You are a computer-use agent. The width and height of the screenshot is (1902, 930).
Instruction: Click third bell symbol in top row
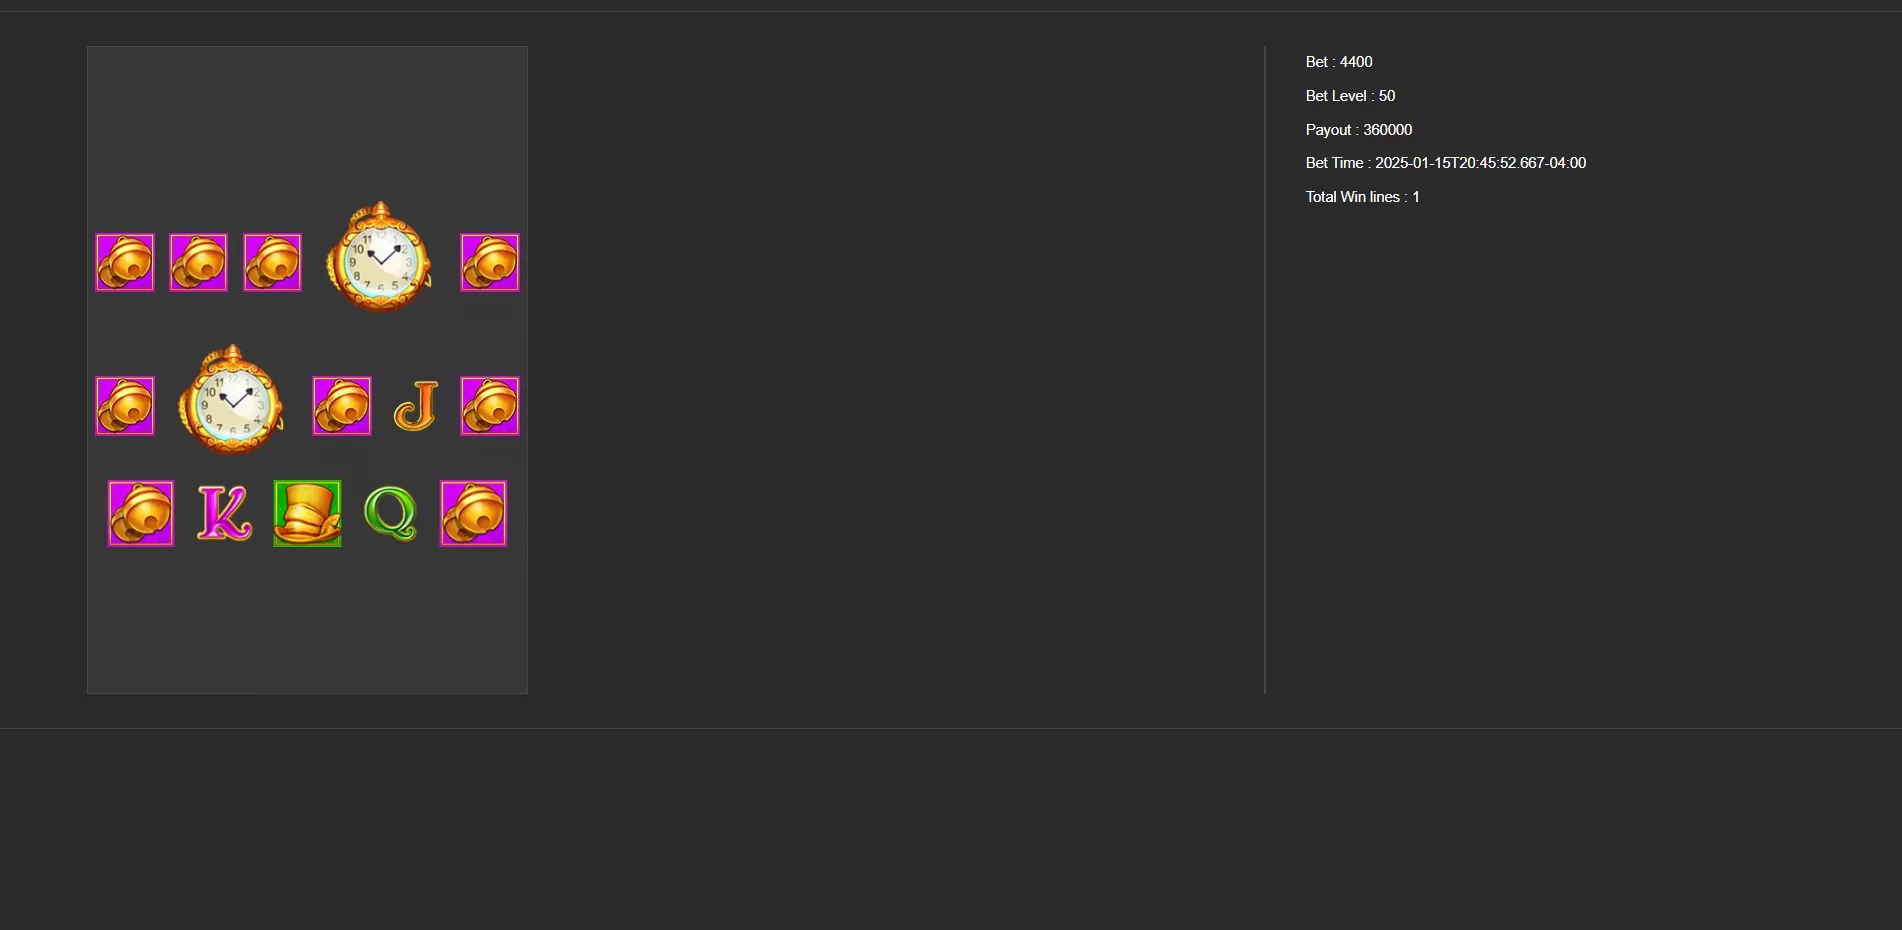click(x=273, y=263)
